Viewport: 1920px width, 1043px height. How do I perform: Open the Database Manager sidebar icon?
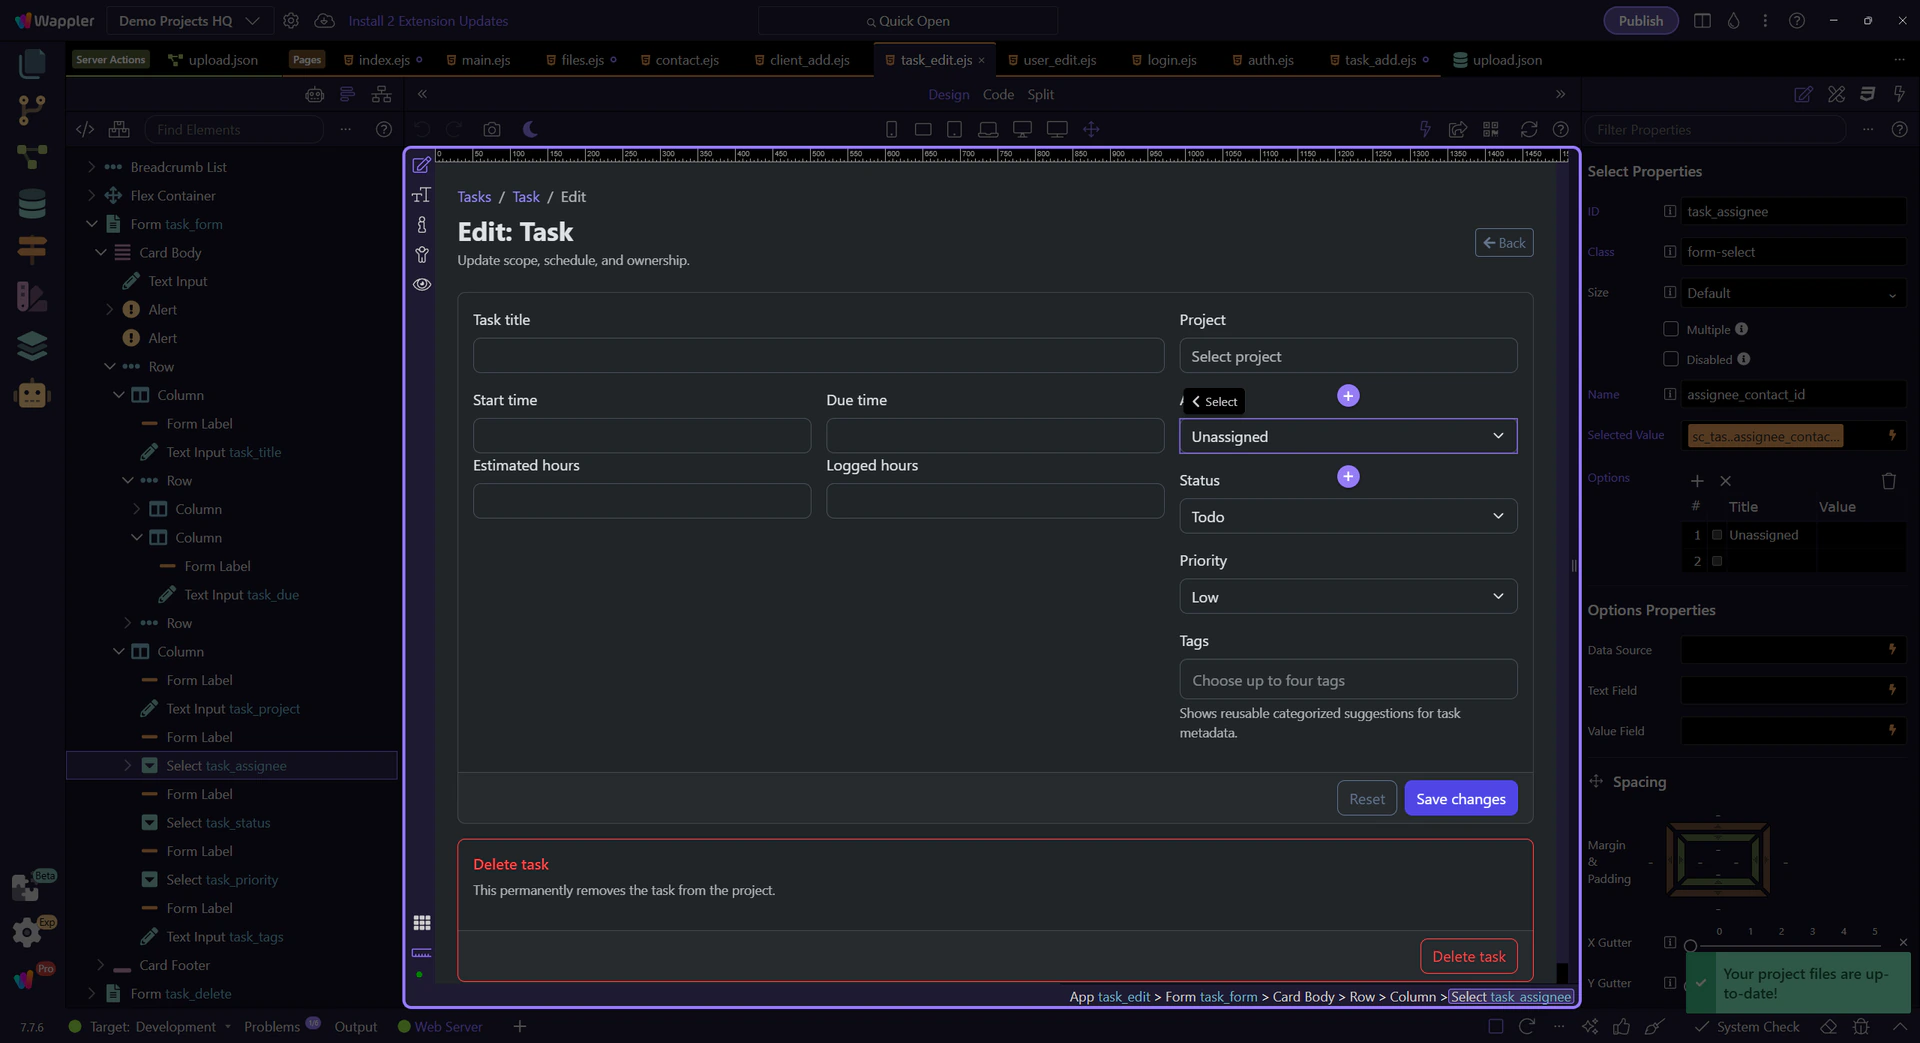[x=32, y=203]
